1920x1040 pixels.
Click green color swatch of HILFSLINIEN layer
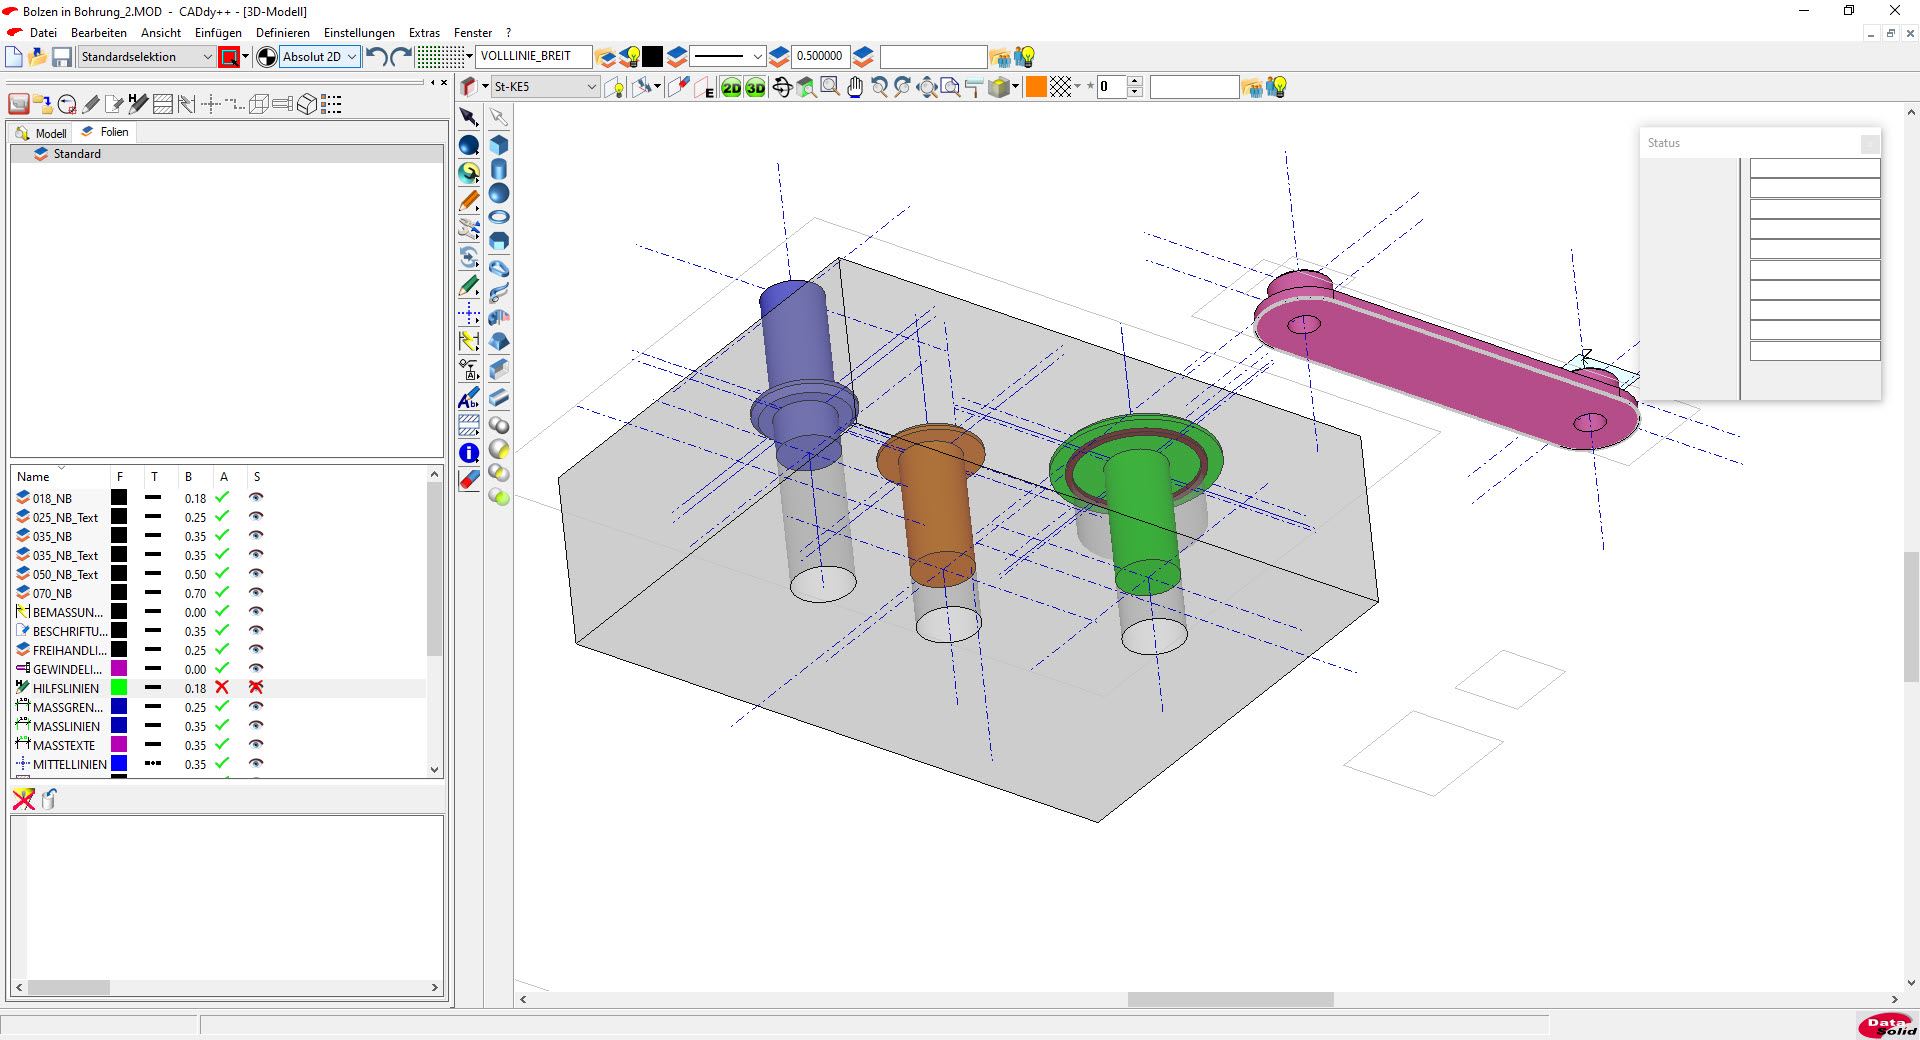[119, 687]
